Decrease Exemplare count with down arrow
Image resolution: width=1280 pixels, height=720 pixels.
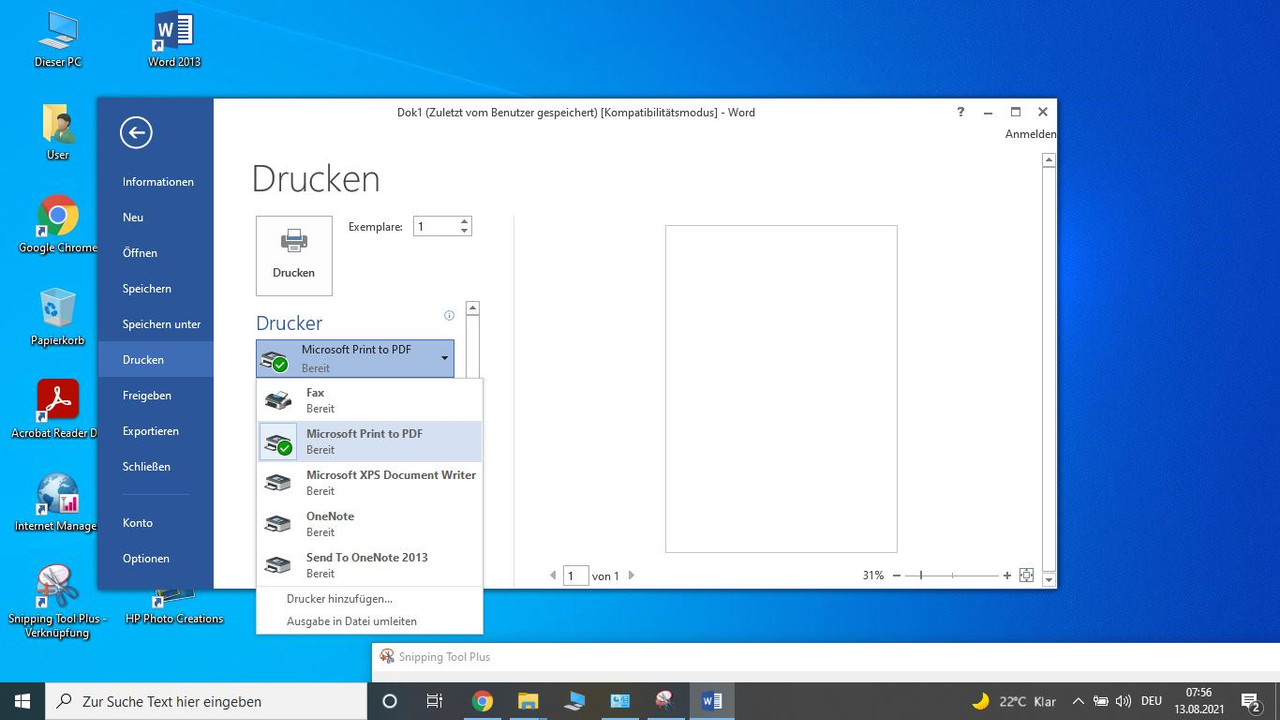464,231
